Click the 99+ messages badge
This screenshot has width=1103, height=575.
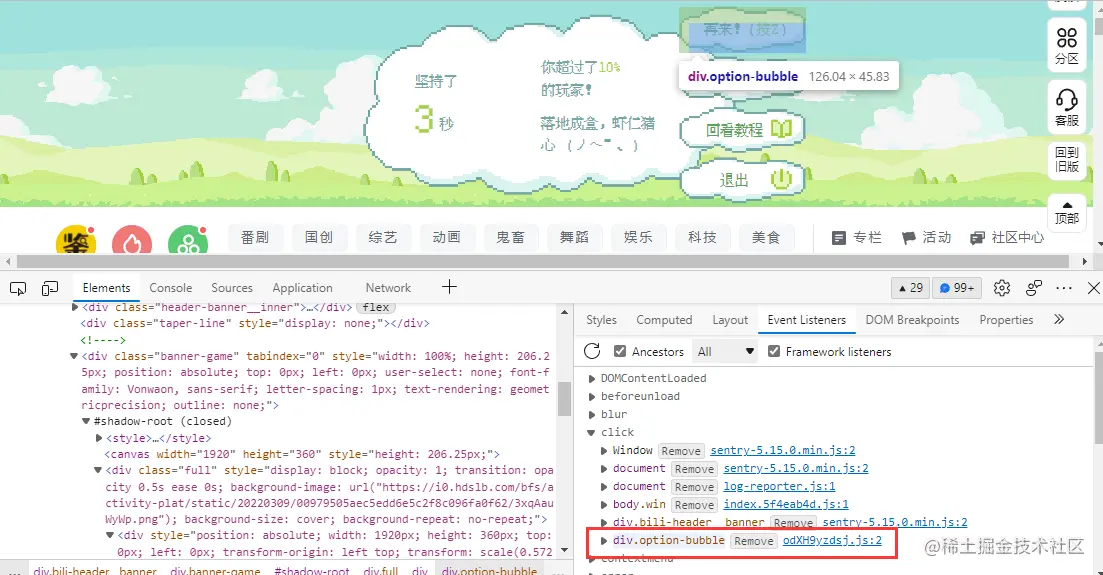click(957, 288)
